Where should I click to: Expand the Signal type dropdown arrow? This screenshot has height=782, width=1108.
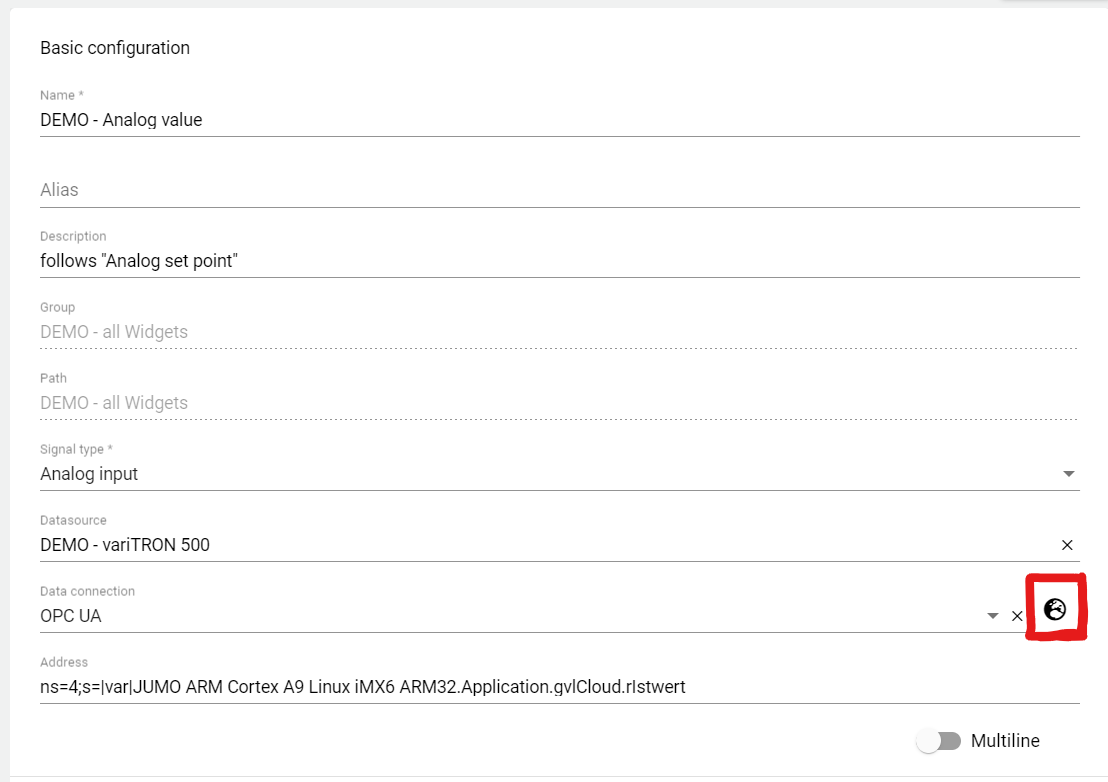[x=1068, y=474]
